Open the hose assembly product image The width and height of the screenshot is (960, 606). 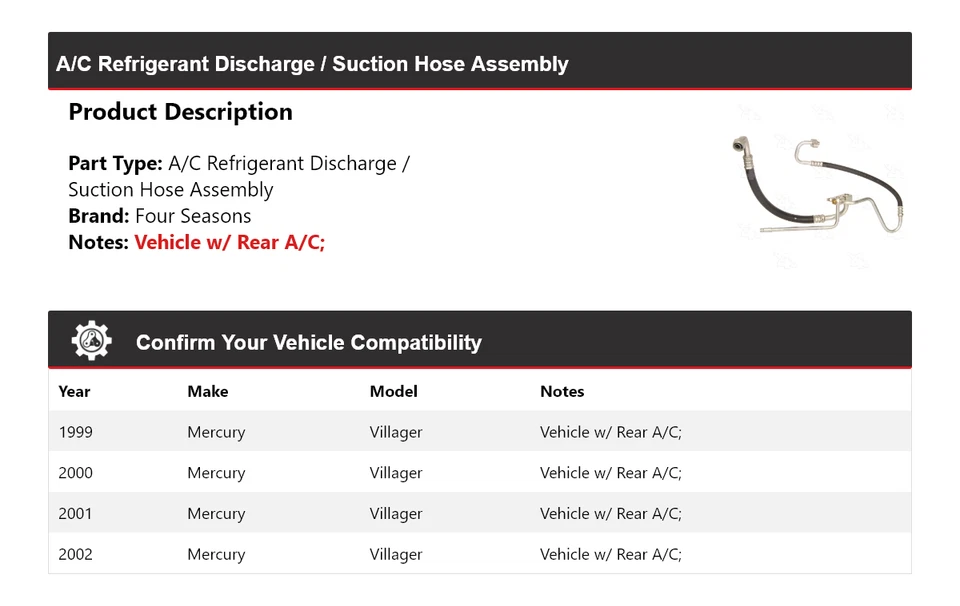(818, 186)
